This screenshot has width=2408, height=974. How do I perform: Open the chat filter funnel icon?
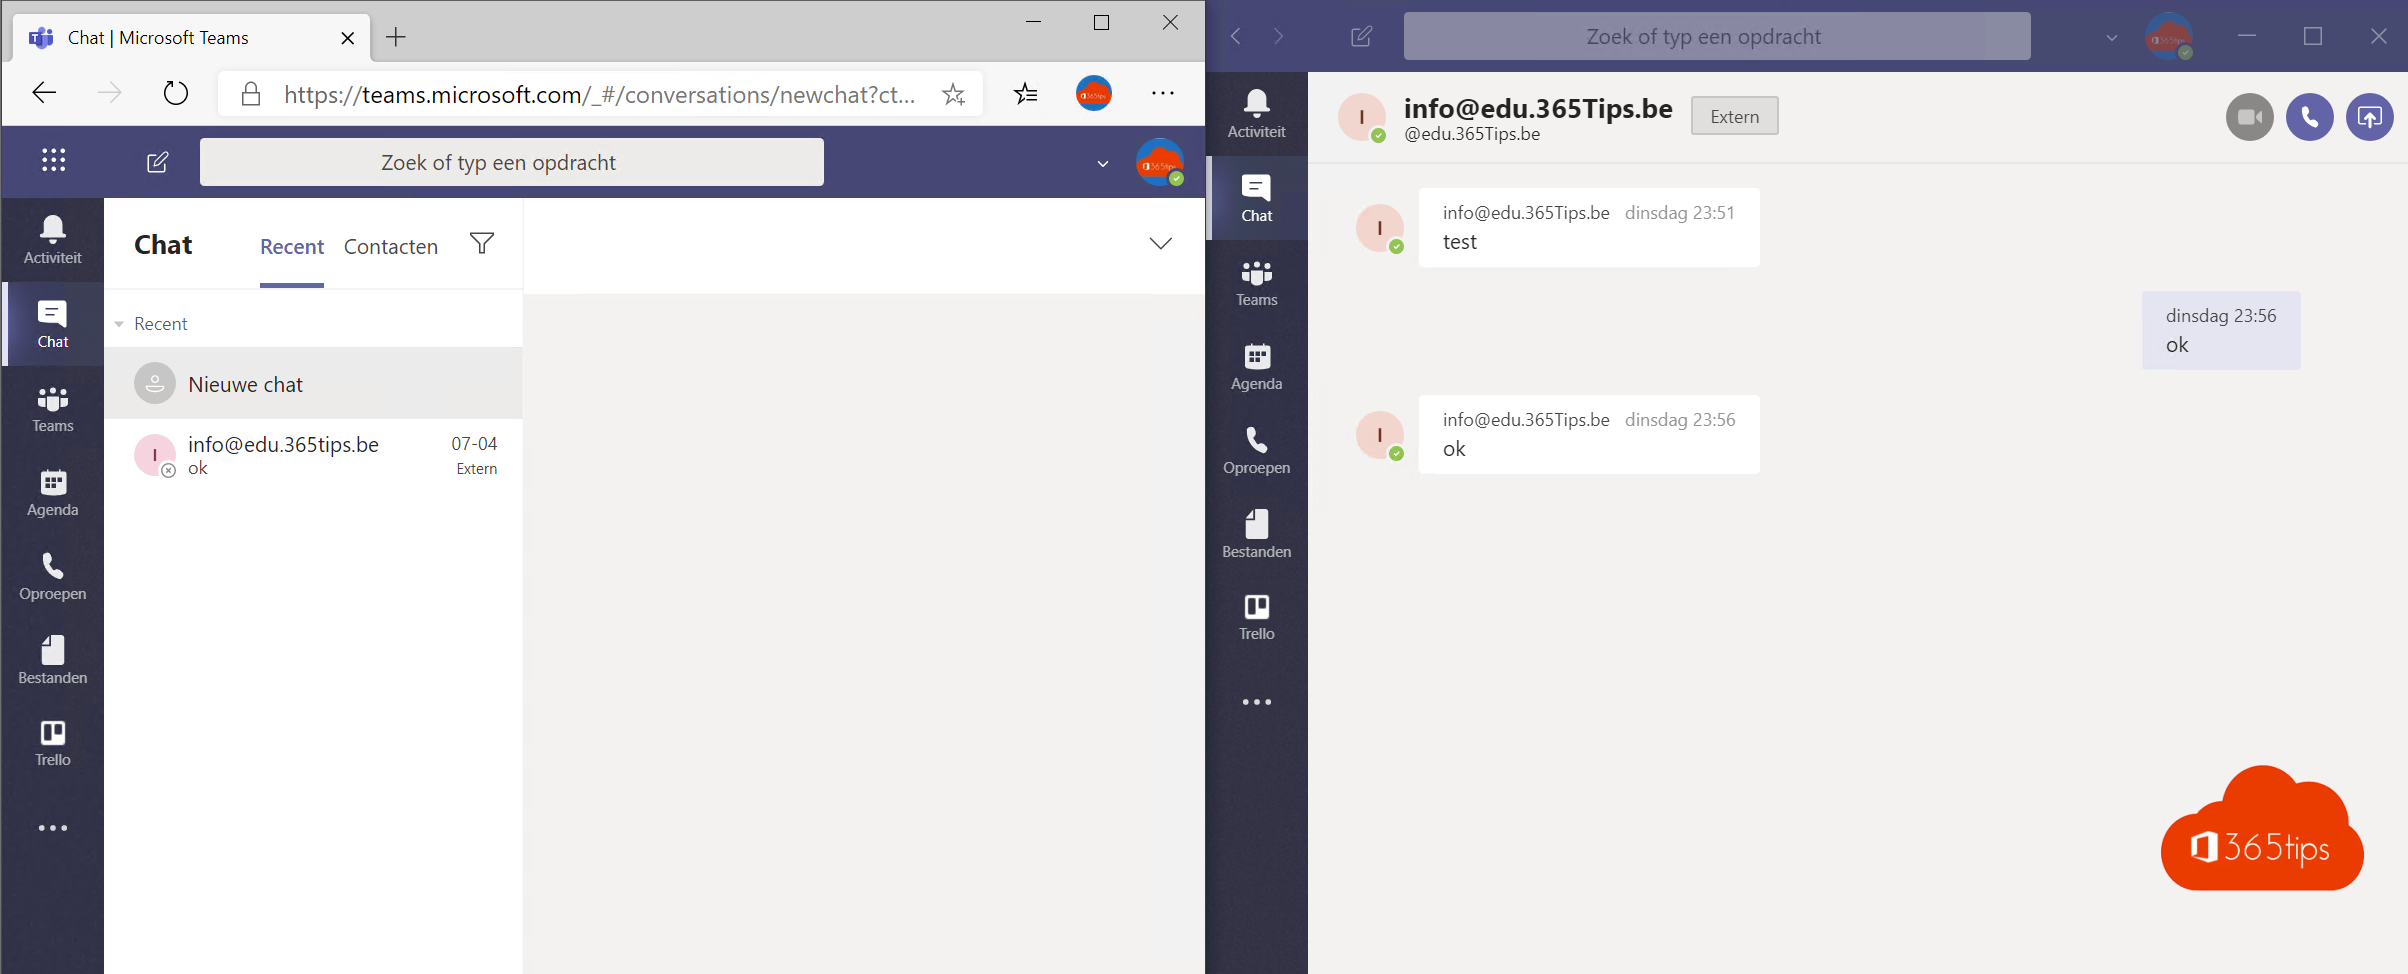coord(481,243)
